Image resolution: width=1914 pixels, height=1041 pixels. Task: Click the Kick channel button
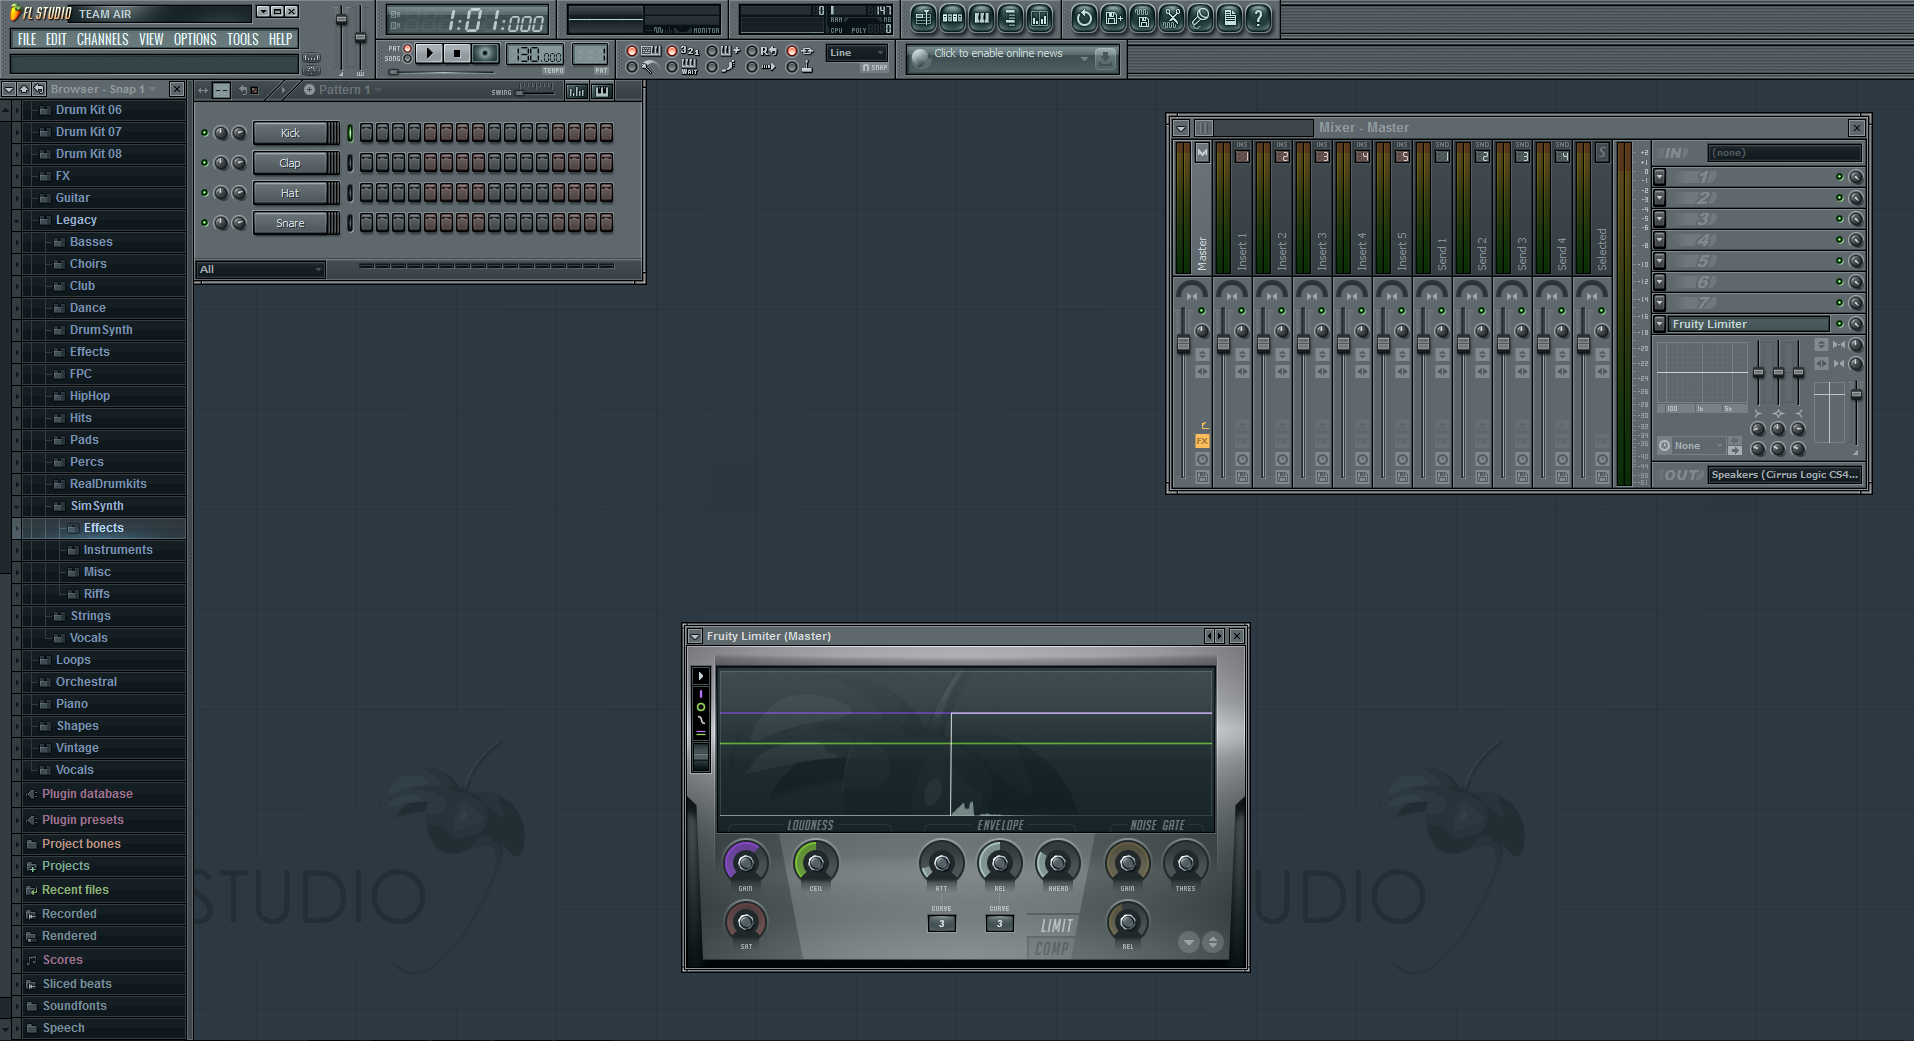coord(290,133)
